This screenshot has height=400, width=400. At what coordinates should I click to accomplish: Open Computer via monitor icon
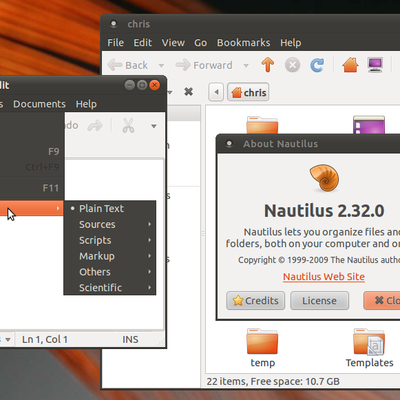(x=375, y=65)
